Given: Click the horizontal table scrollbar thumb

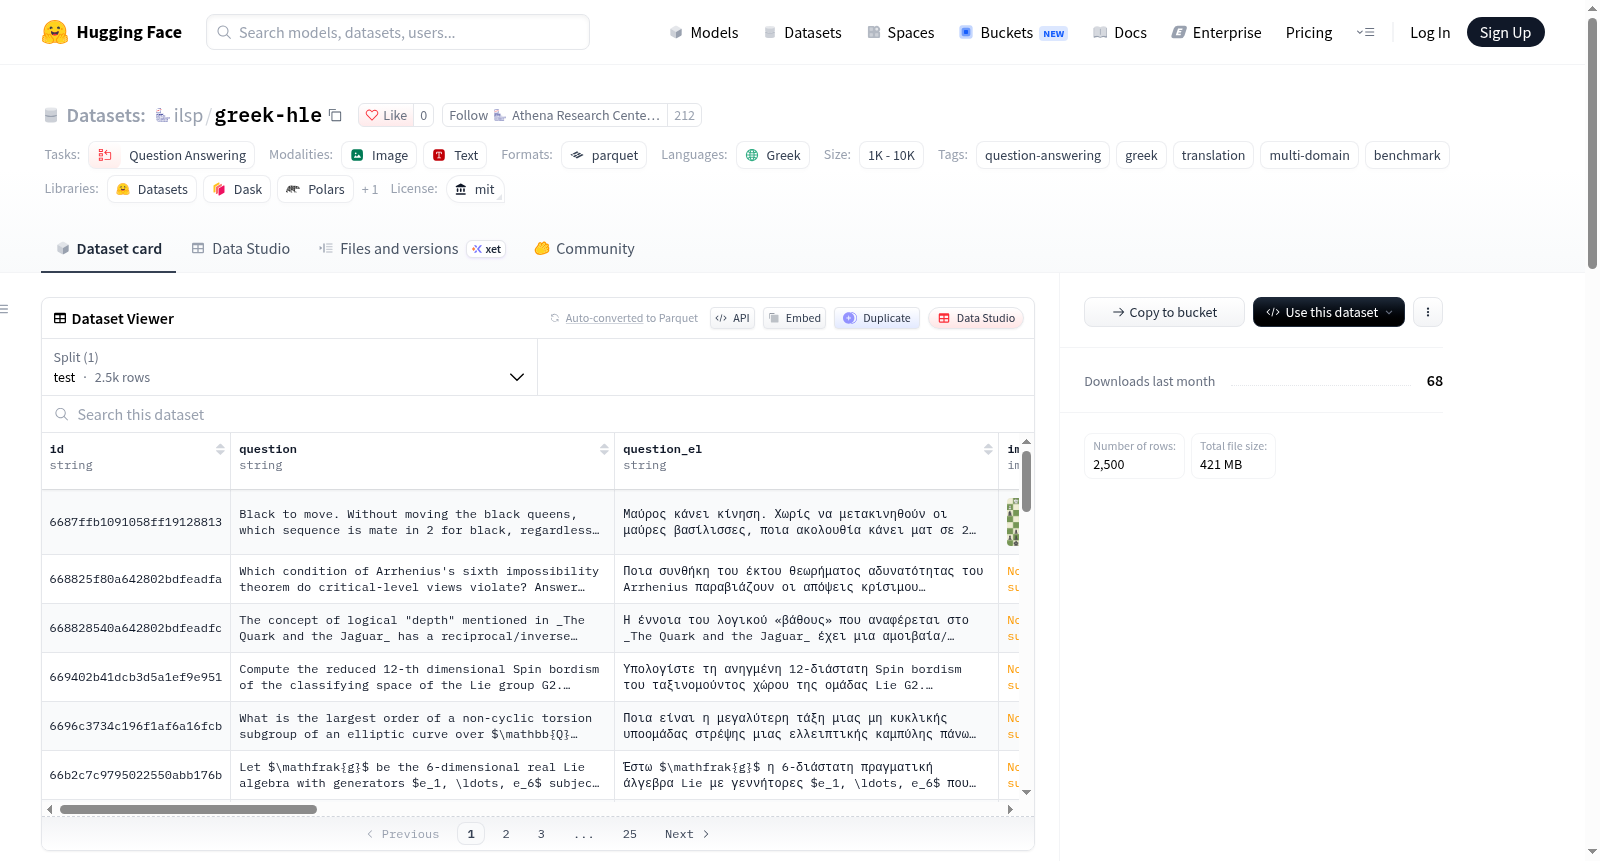Looking at the screenshot, I should pos(188,809).
